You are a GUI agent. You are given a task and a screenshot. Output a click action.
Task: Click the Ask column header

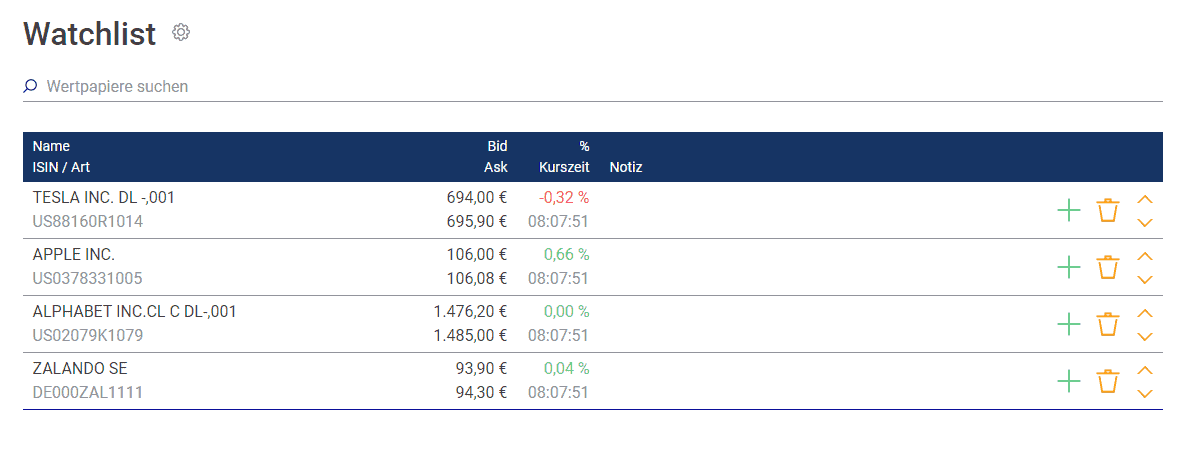(x=496, y=167)
